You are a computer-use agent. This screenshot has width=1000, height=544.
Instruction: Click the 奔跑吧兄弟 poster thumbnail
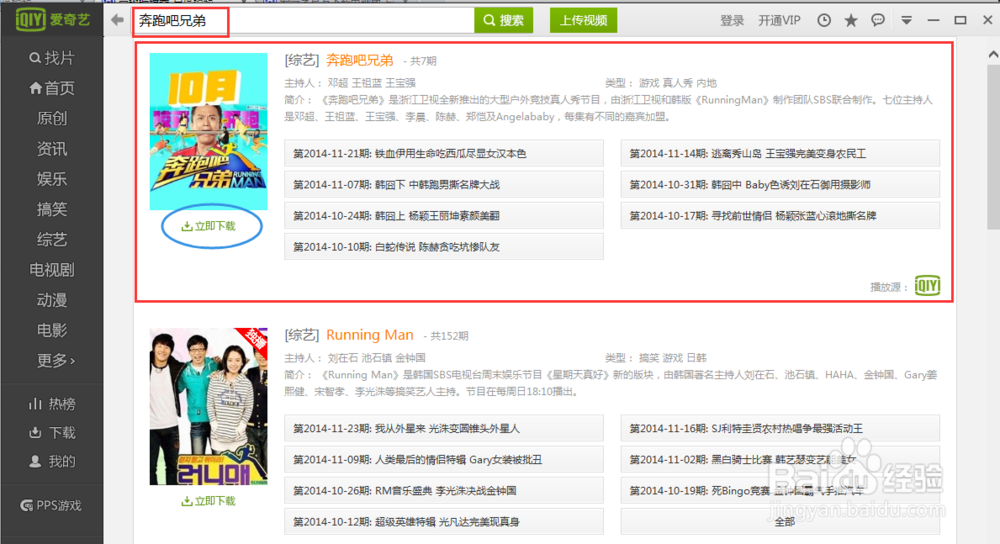coord(209,131)
